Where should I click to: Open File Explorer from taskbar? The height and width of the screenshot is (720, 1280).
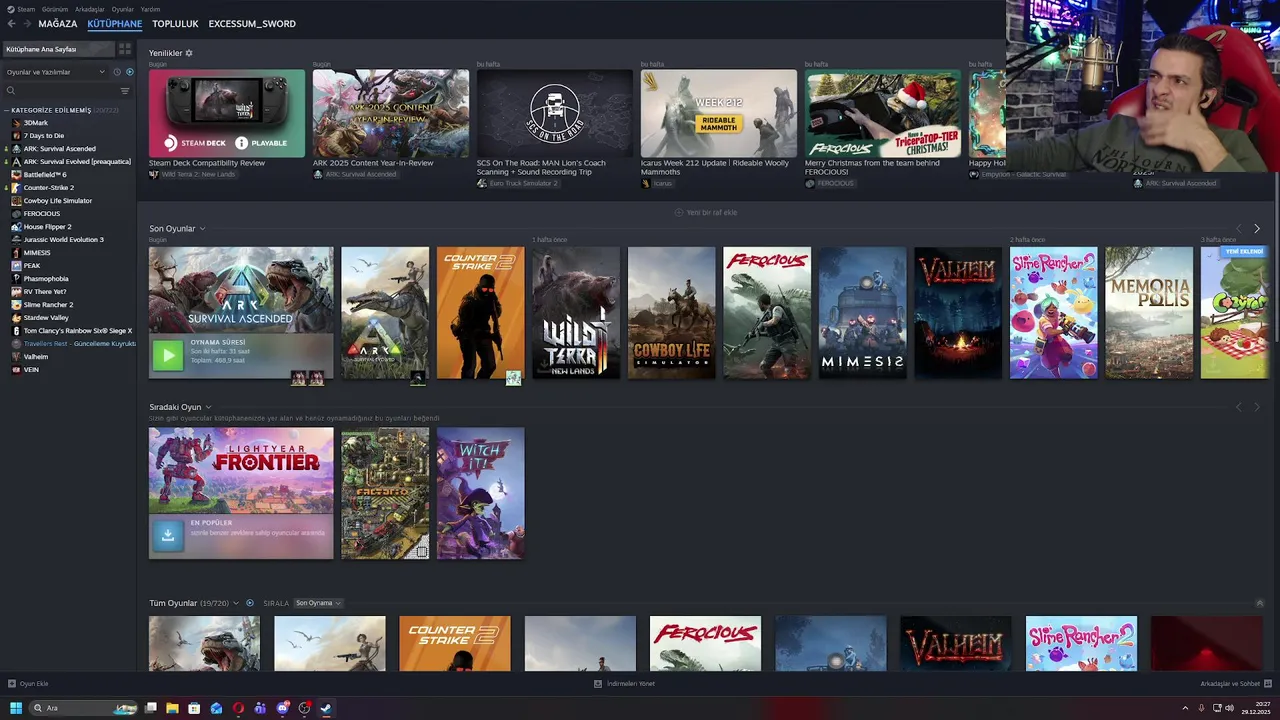tap(172, 708)
